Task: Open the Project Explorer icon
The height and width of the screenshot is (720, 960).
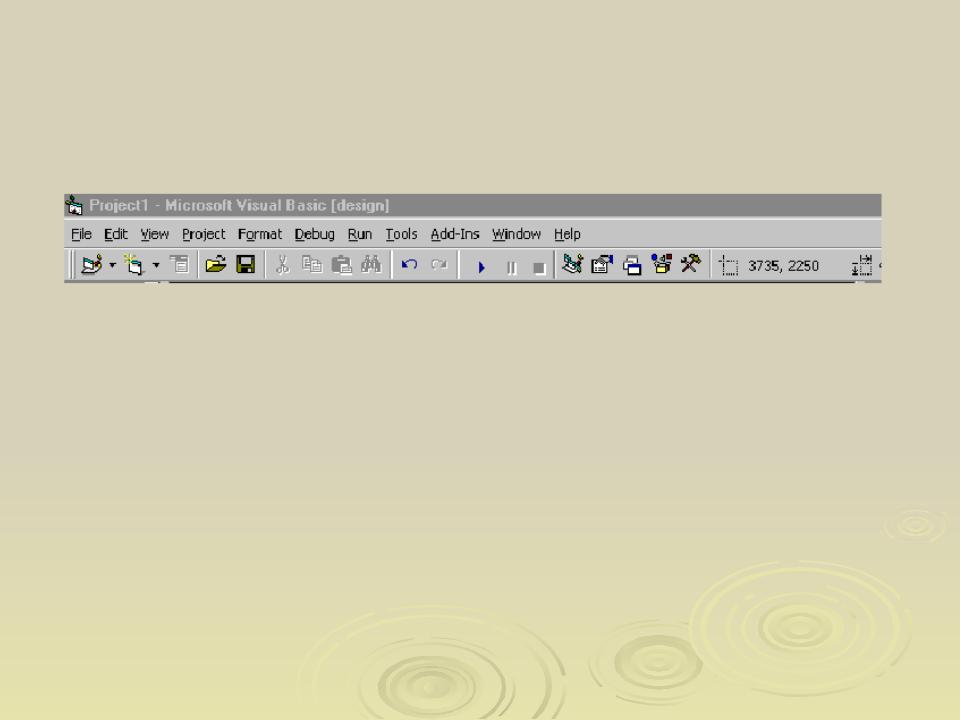Action: tap(572, 264)
